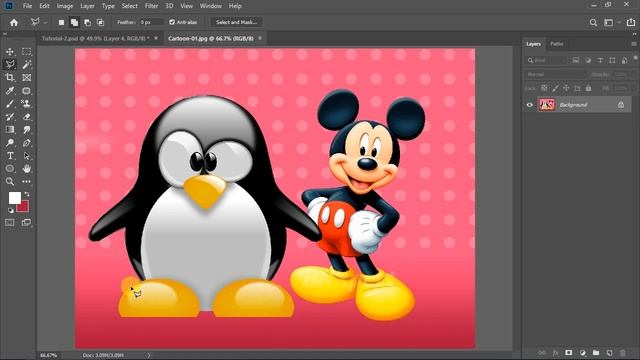The image size is (640, 360).
Task: Select the Pen tool
Action: (x=27, y=143)
